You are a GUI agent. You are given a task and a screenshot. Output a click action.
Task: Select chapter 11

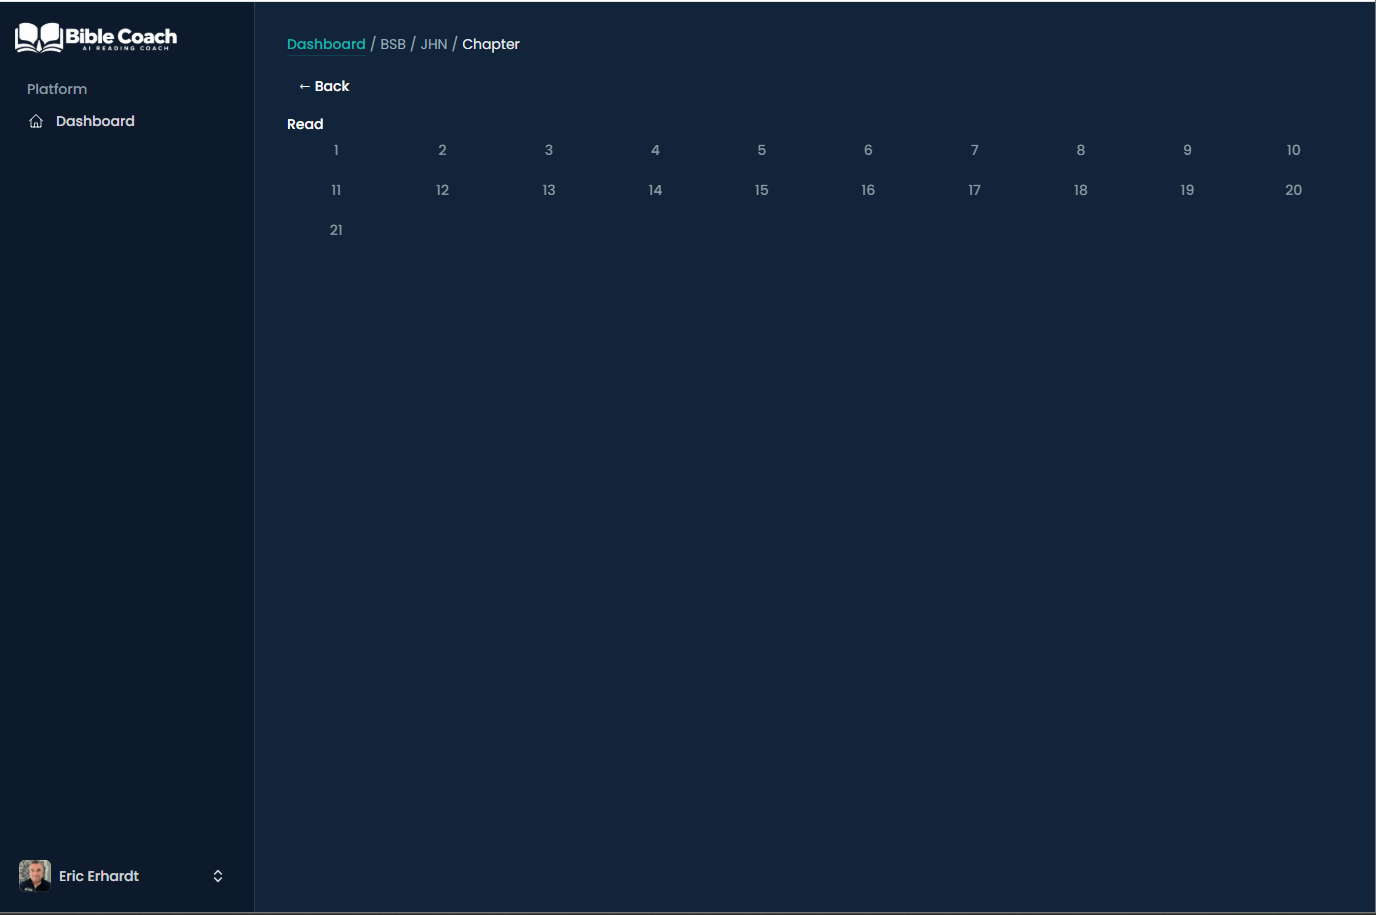tap(336, 190)
